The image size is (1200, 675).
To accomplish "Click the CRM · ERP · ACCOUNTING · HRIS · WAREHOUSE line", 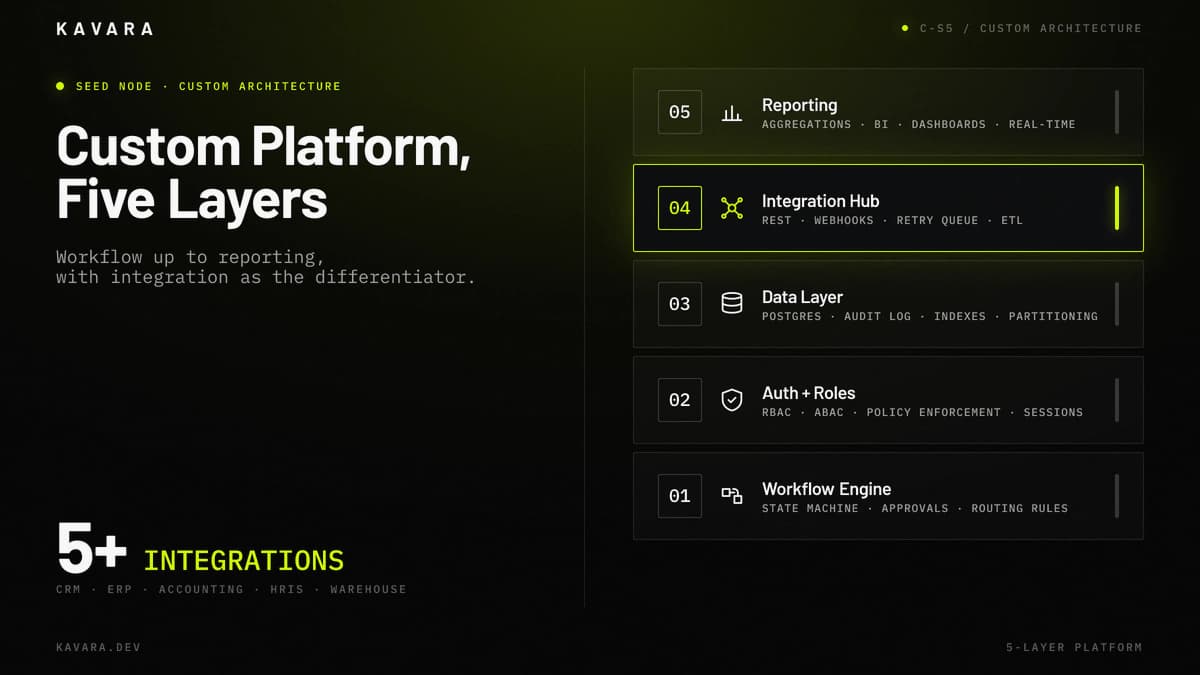I will [231, 589].
